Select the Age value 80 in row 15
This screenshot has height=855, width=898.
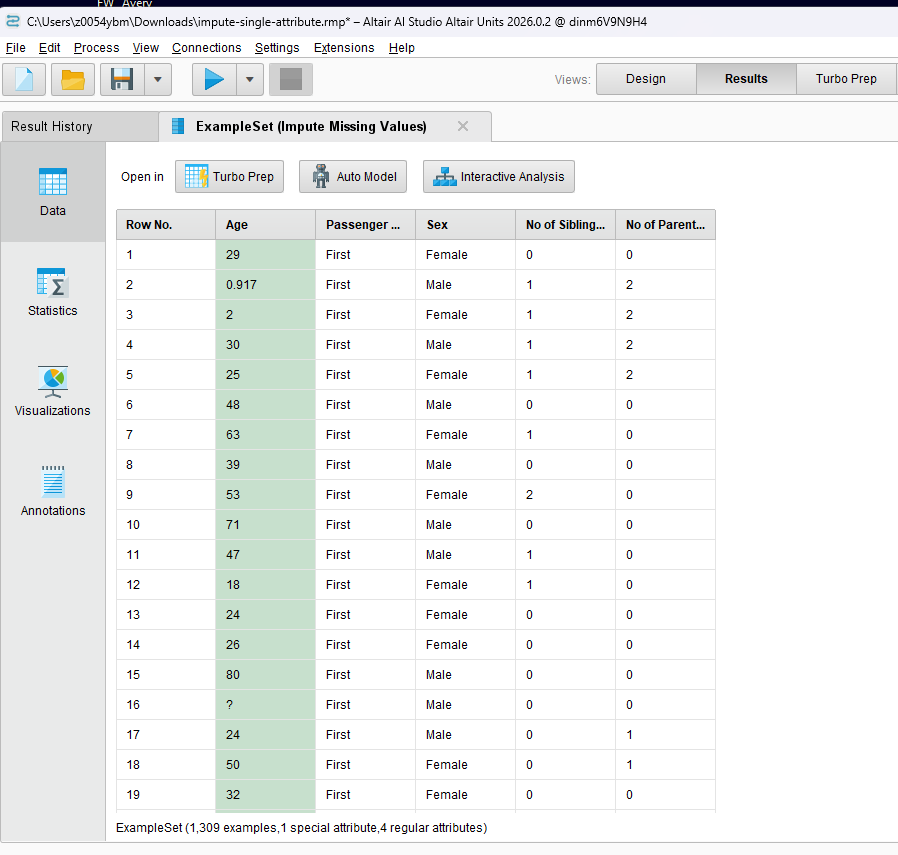266,675
